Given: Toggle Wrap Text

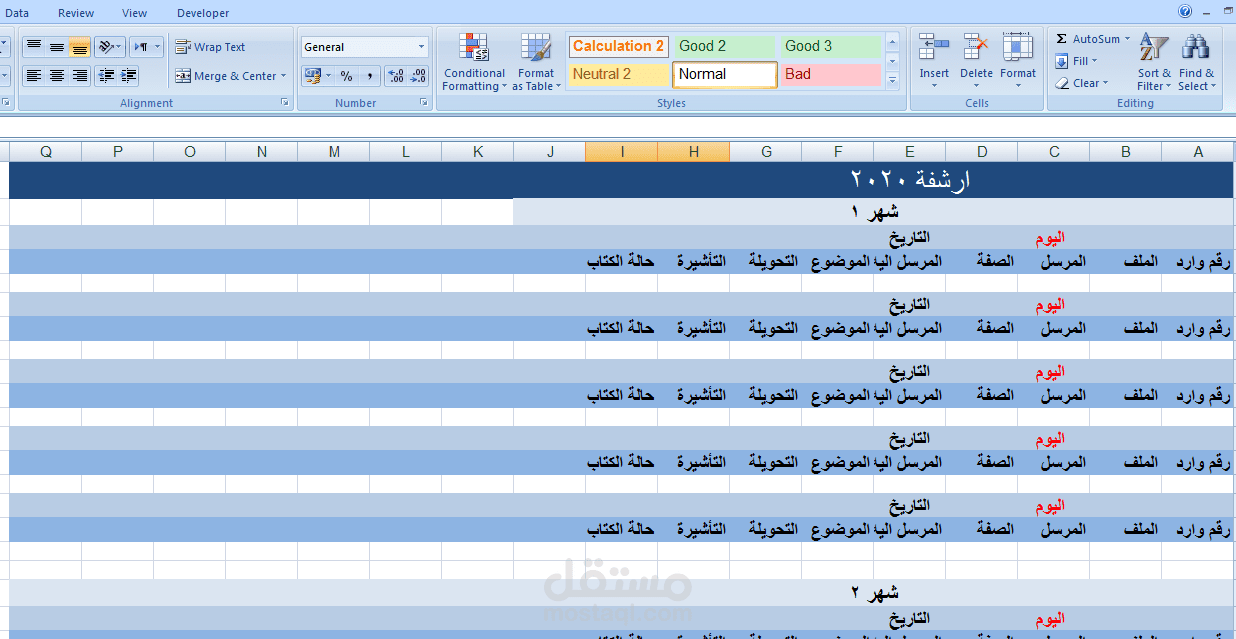Looking at the screenshot, I should click(x=210, y=47).
